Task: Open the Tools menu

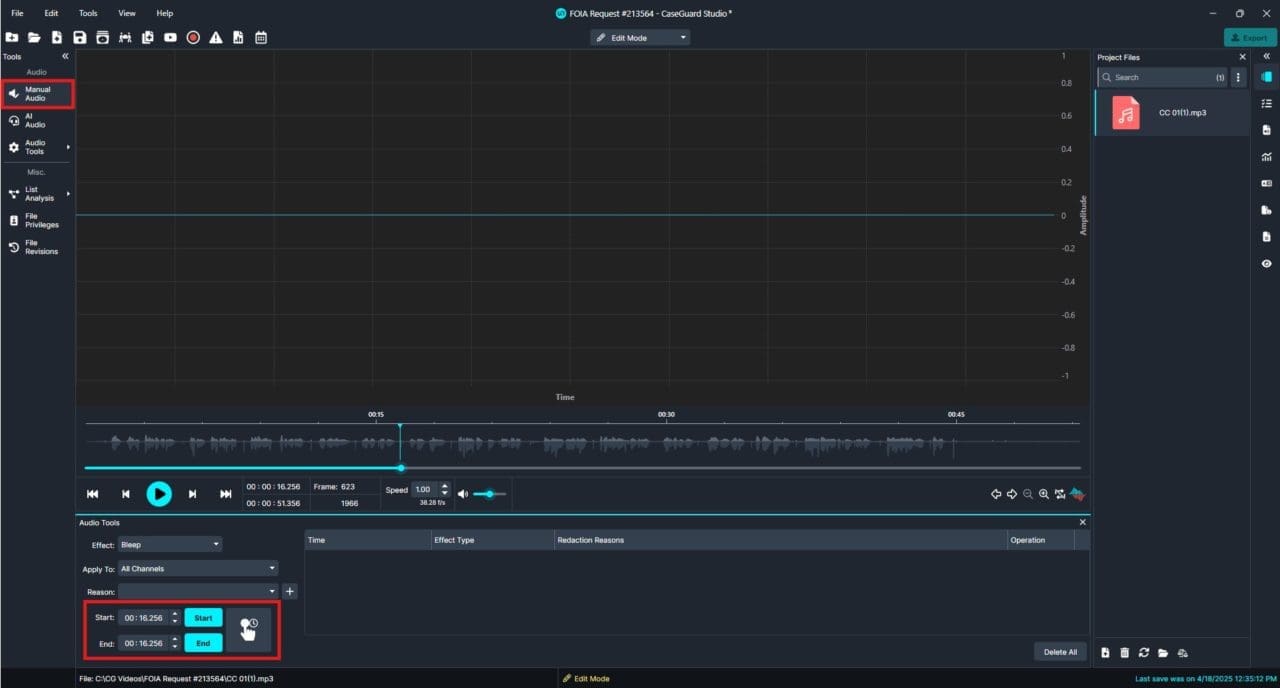Action: pos(88,13)
